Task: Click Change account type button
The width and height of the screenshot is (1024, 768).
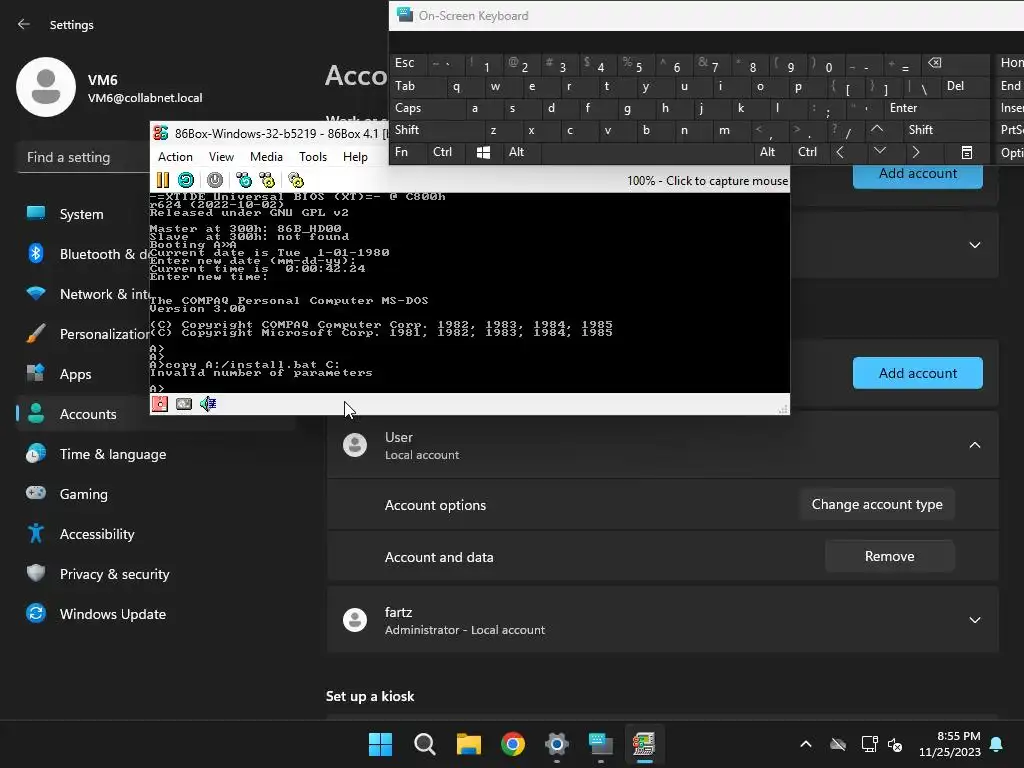Action: [877, 504]
